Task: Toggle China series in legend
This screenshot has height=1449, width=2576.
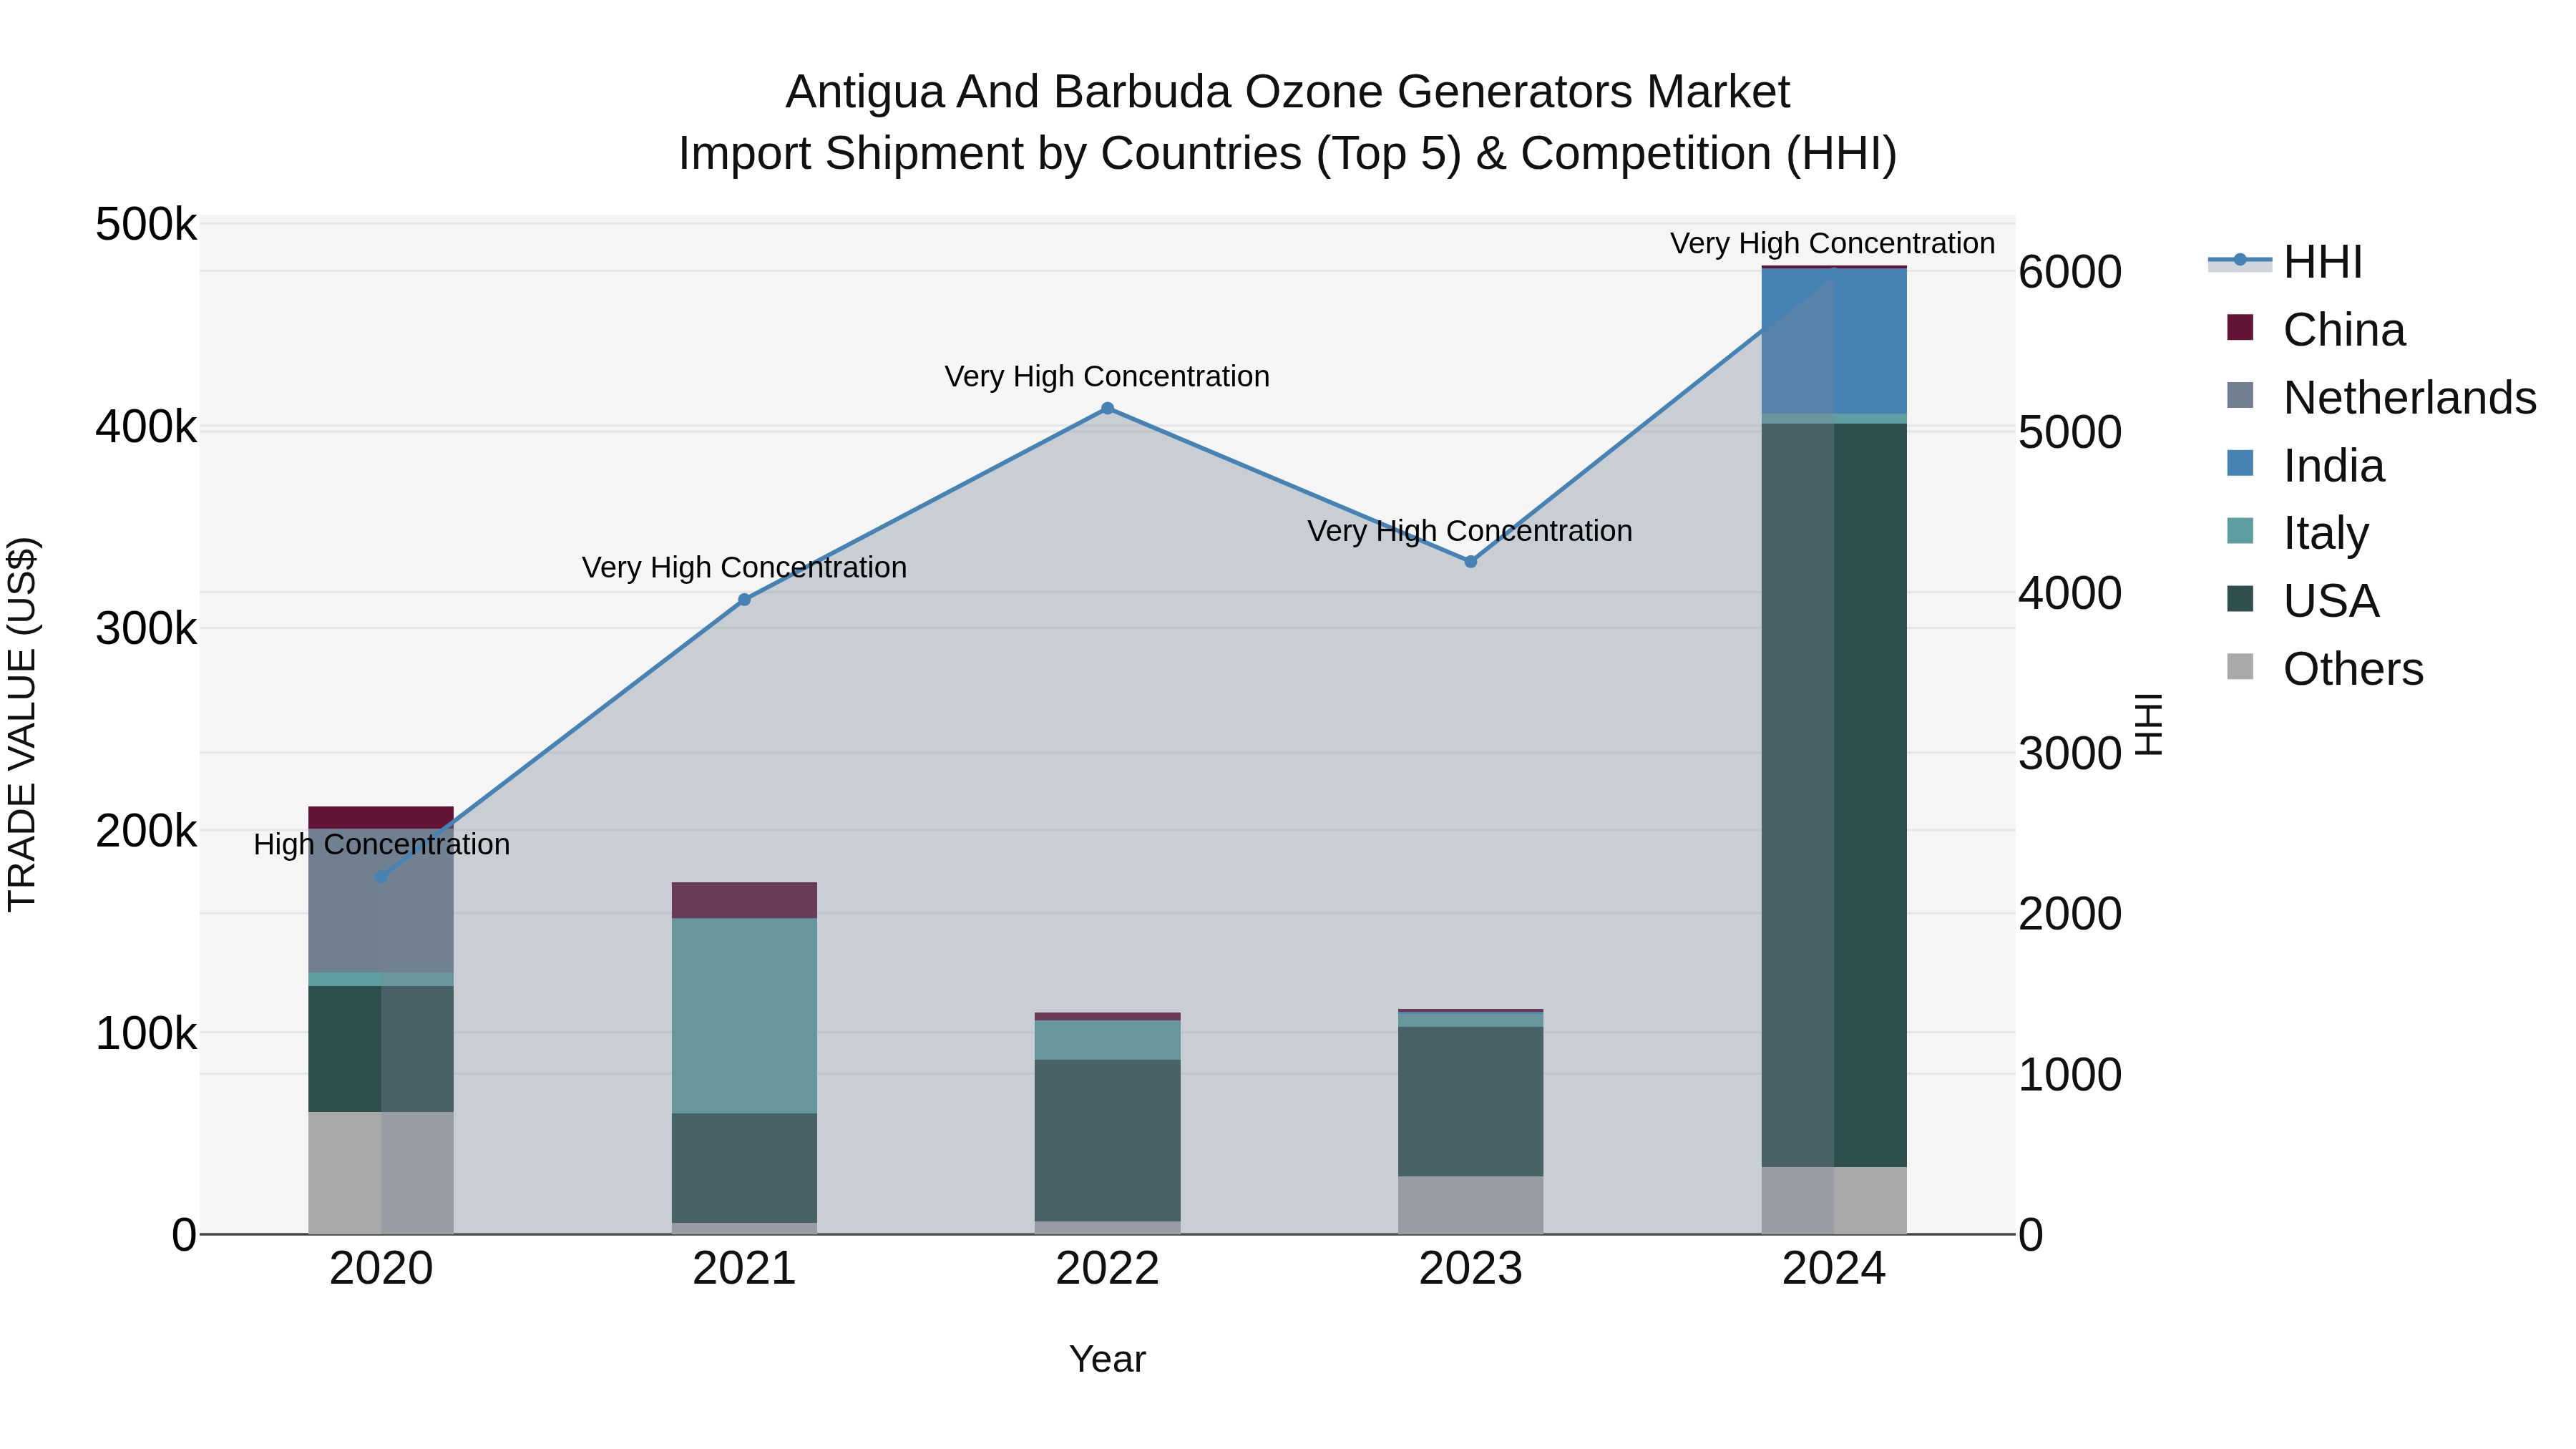Action: coord(2316,329)
